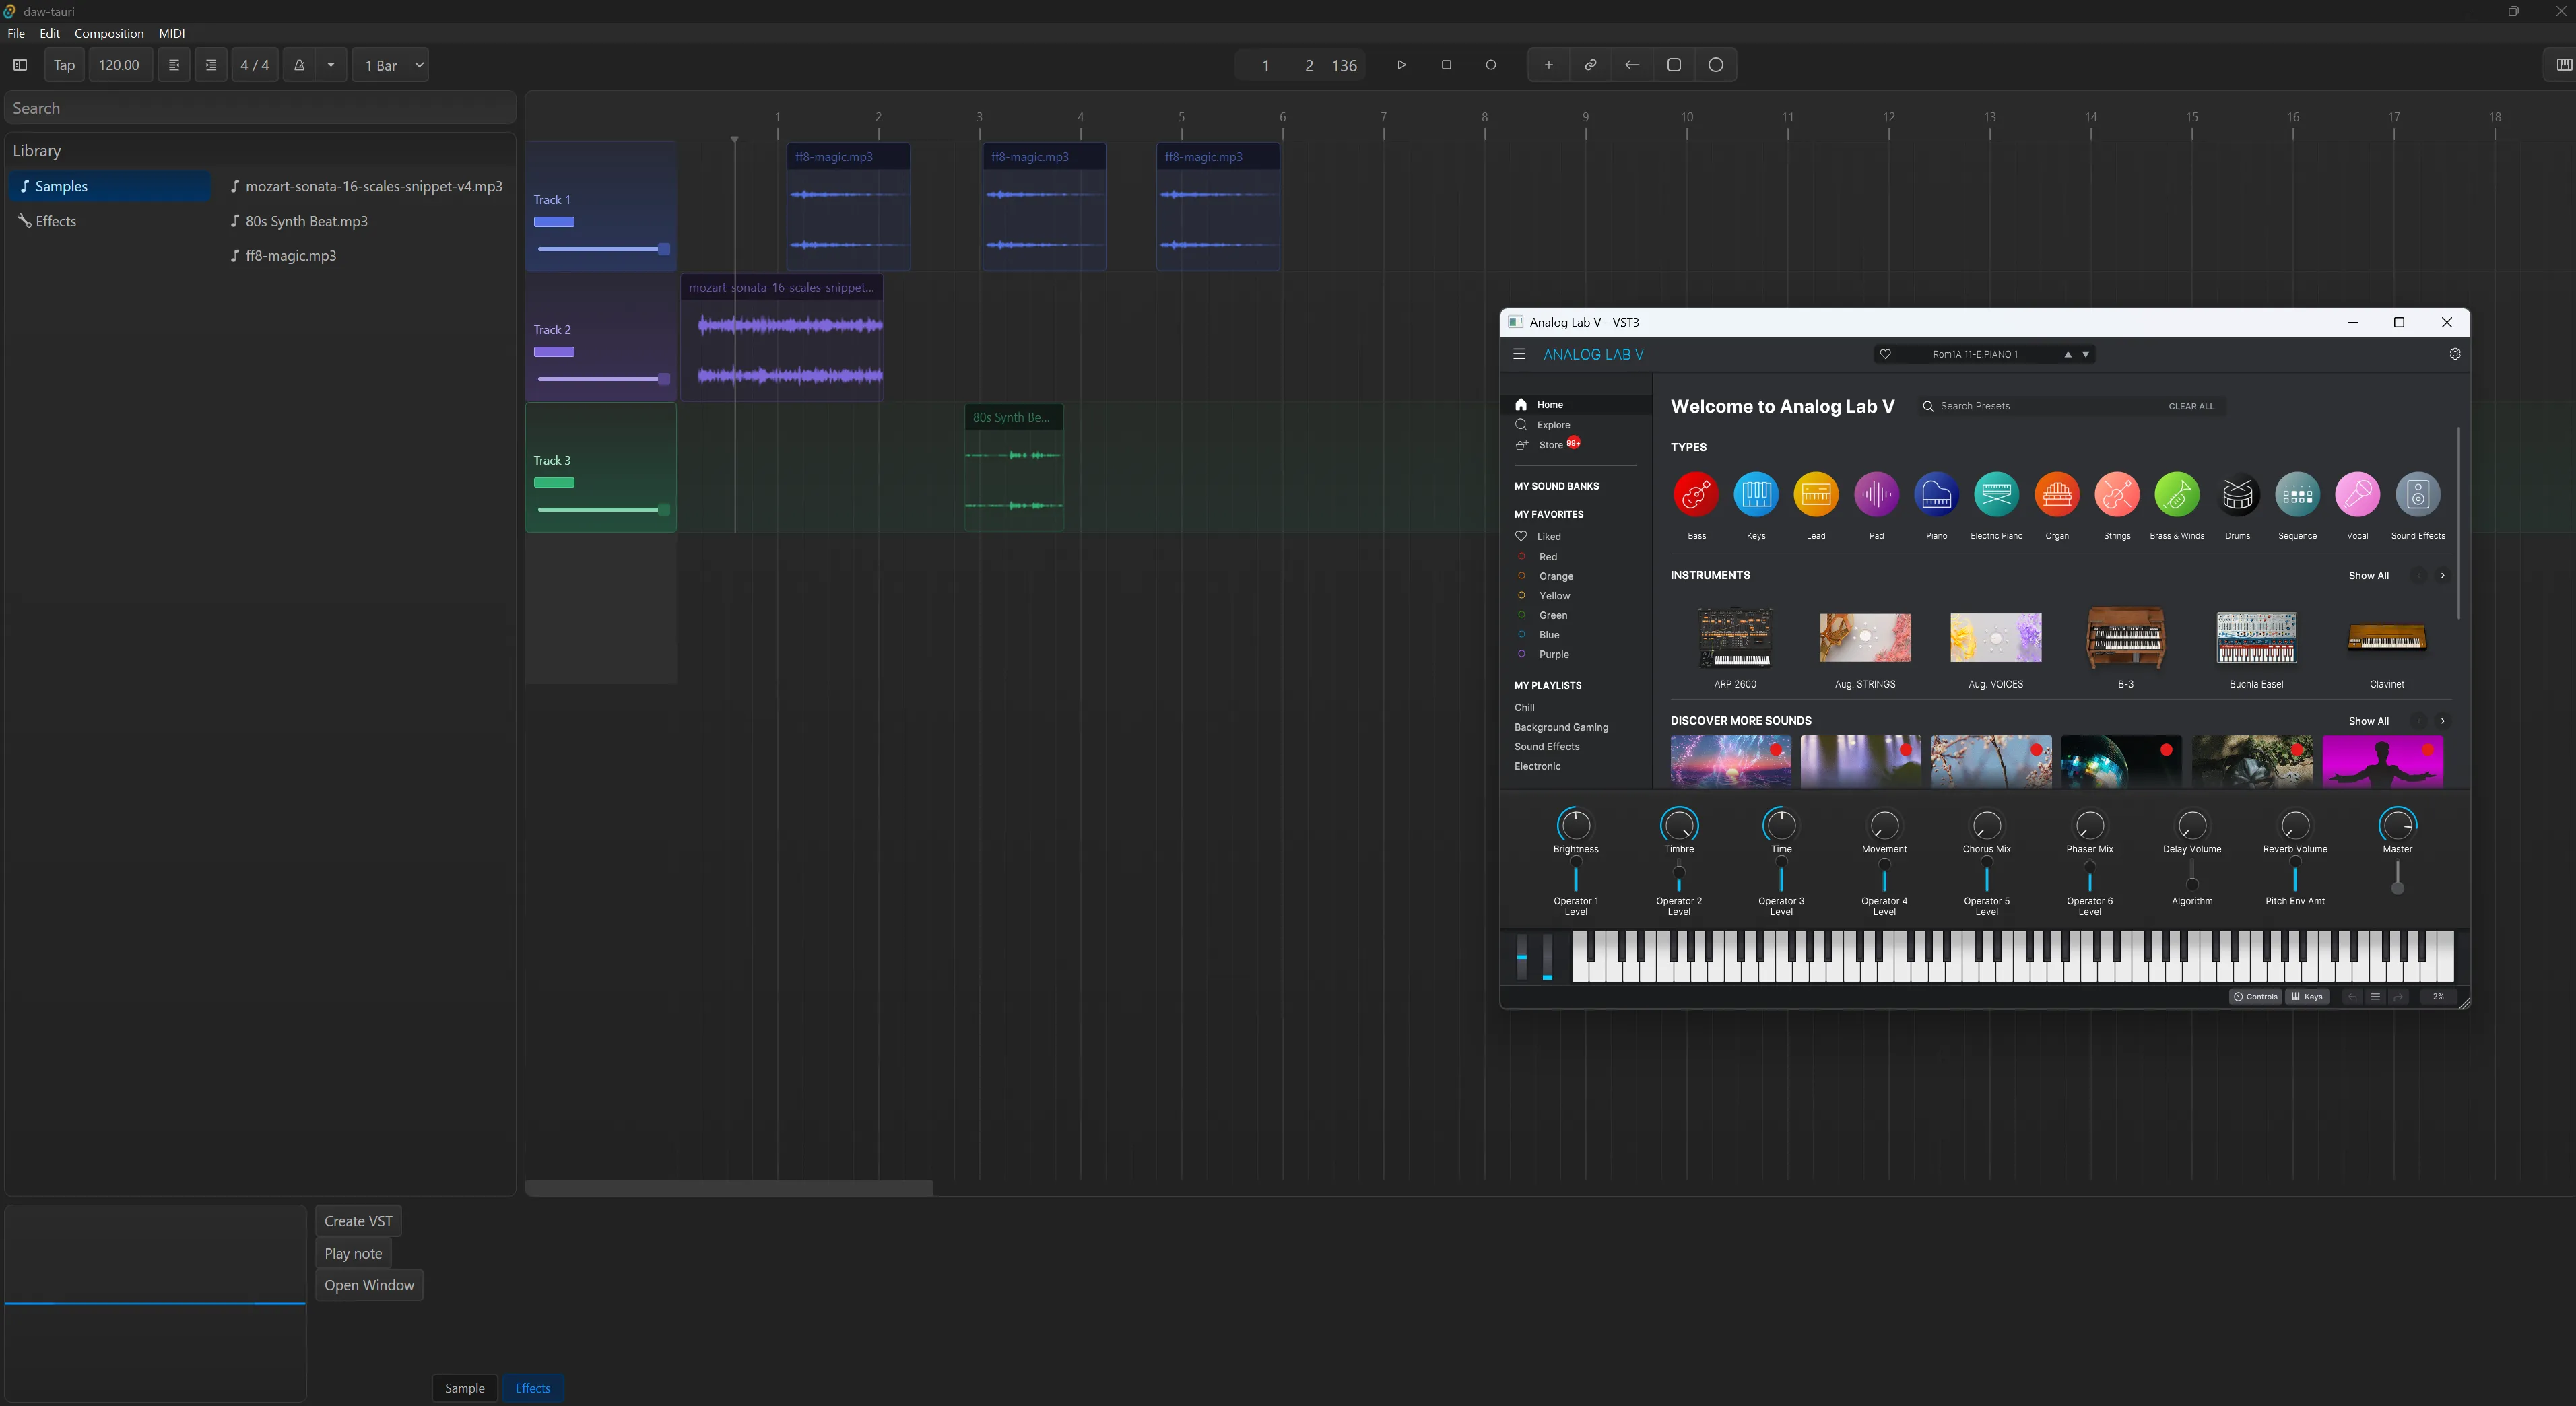Adjust the Track 3 volume slider
The height and width of the screenshot is (1406, 2576).
tap(603, 510)
